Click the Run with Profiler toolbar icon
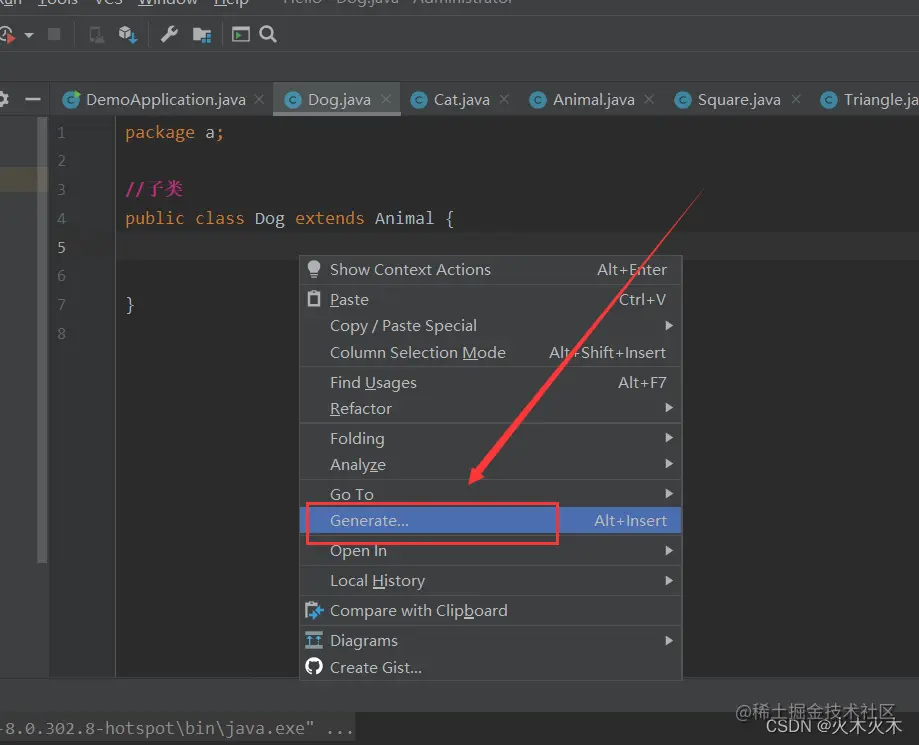The image size is (919, 745). [x=7, y=35]
